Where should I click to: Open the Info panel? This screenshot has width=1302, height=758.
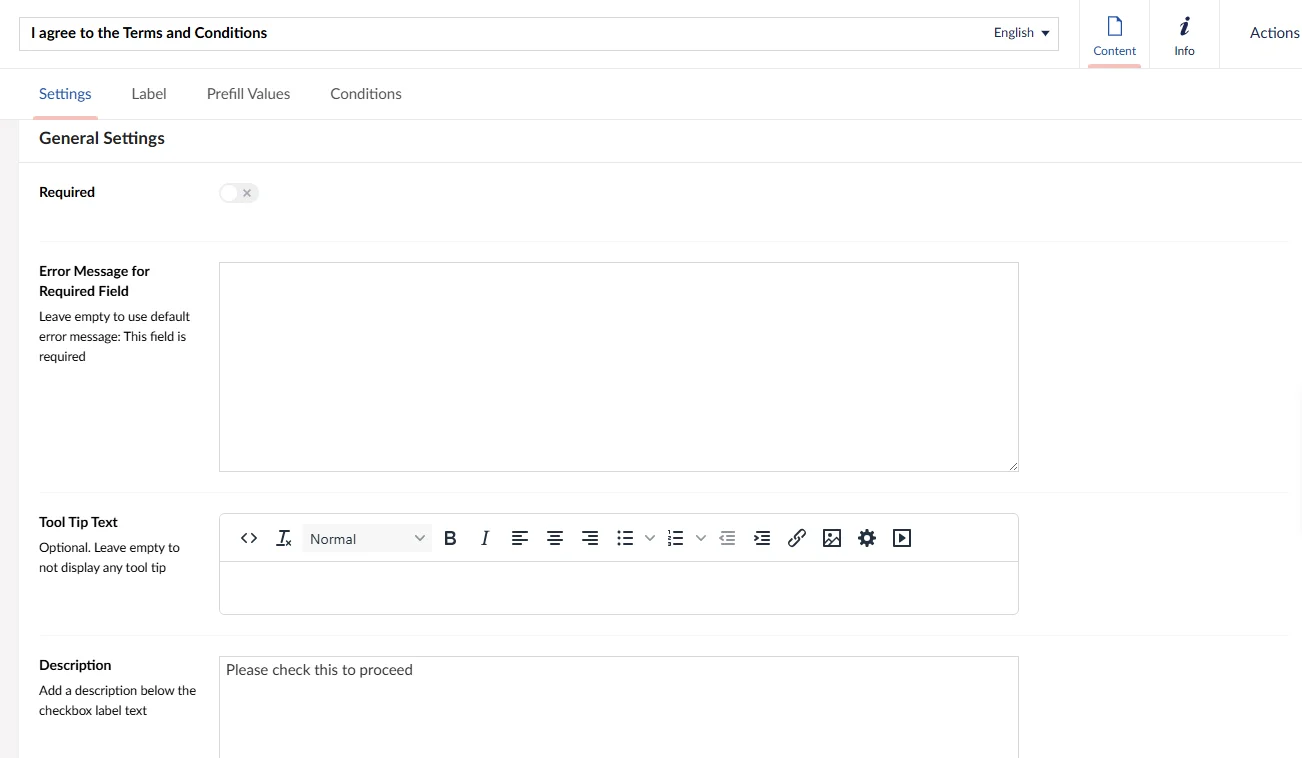click(x=1184, y=35)
